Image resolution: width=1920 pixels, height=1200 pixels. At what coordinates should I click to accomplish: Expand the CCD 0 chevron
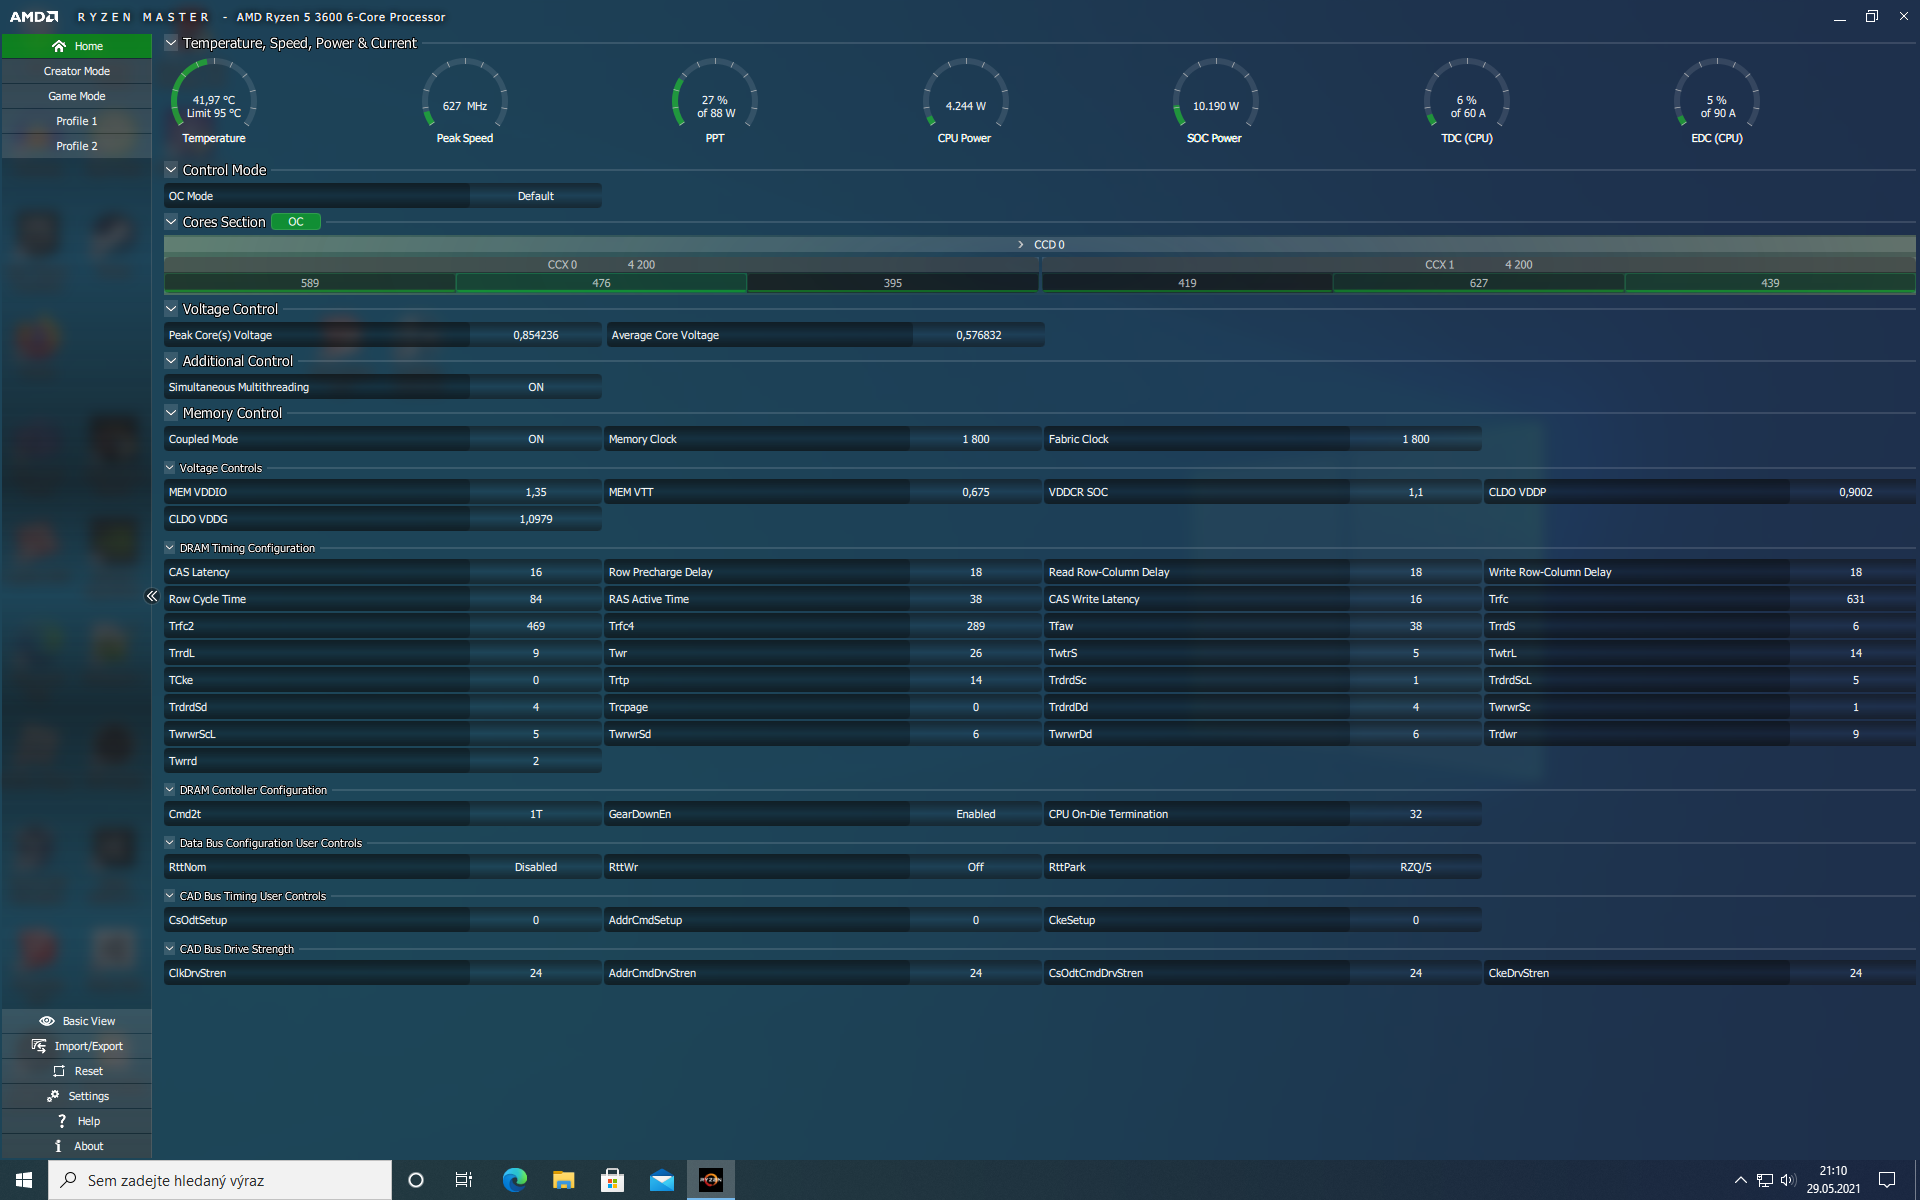[1020, 245]
